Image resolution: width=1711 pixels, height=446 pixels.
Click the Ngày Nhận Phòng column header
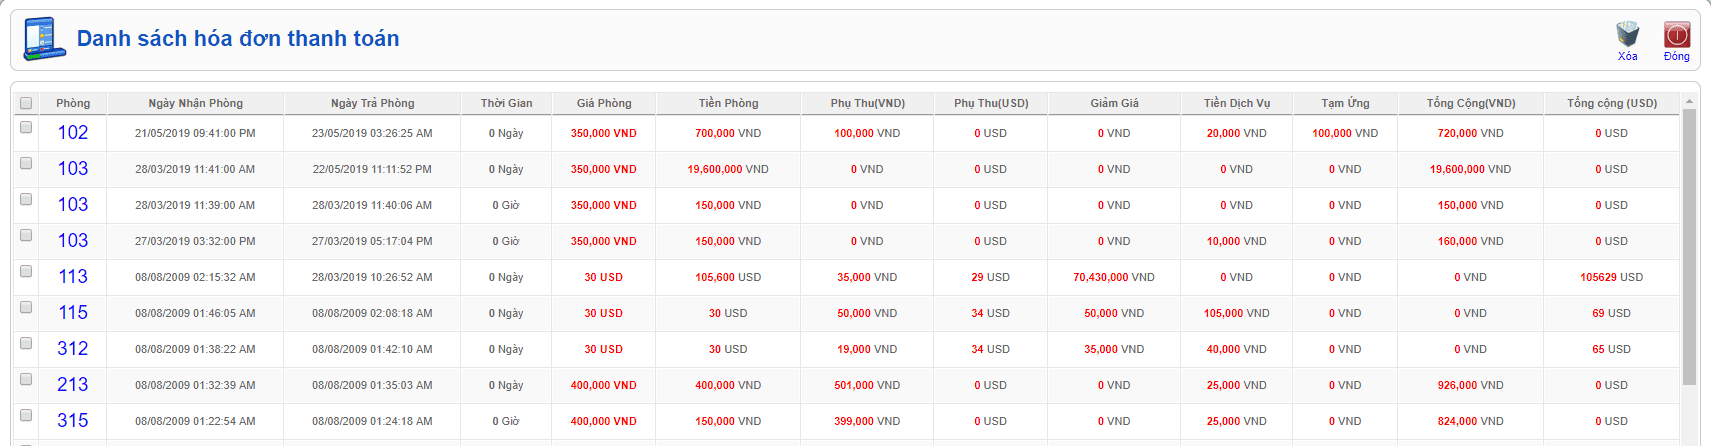[x=195, y=103]
